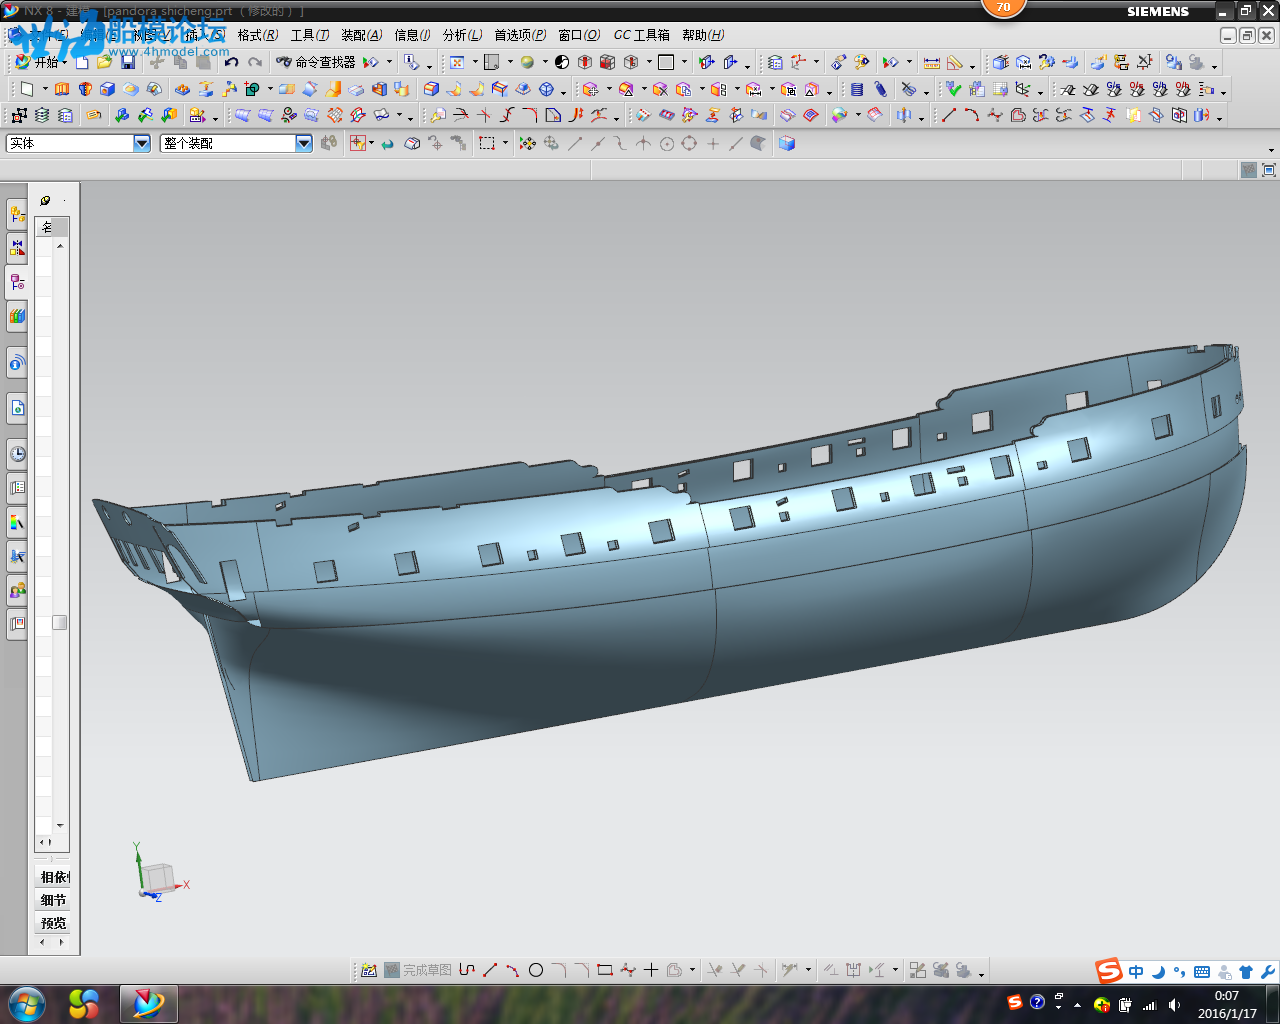Viewport: 1280px width, 1024px height.
Task: Click the Through Curves surface icon
Action: [x=265, y=116]
